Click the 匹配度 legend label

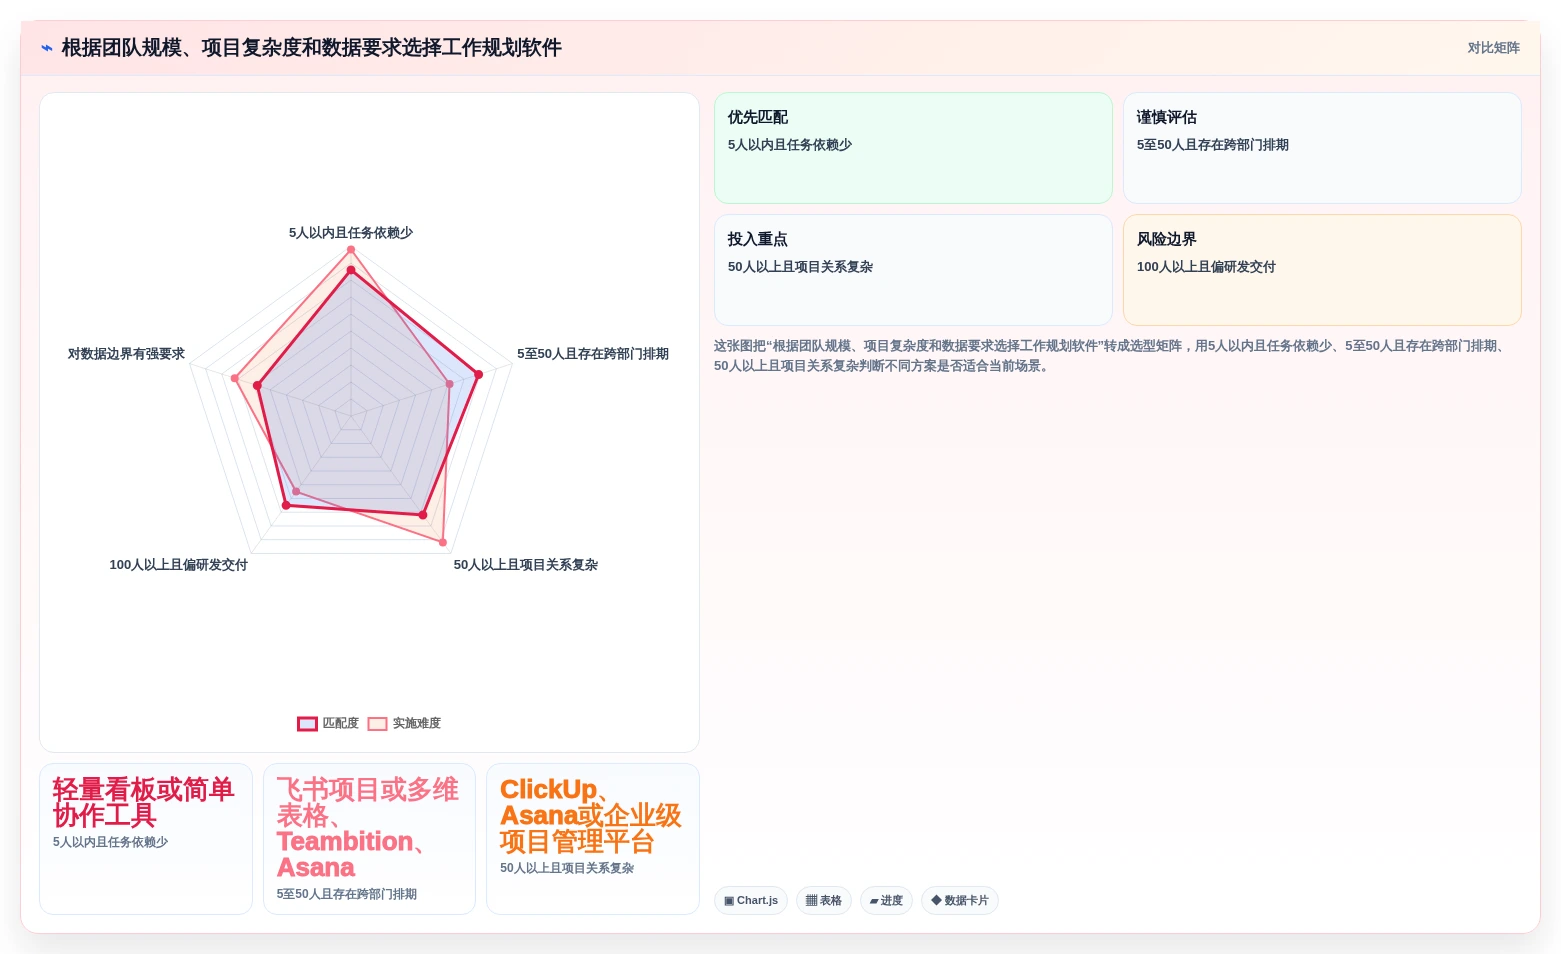340,723
